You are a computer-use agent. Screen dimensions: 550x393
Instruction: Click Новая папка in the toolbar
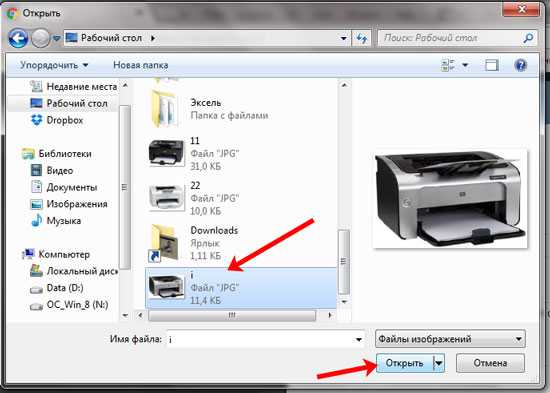pos(141,65)
